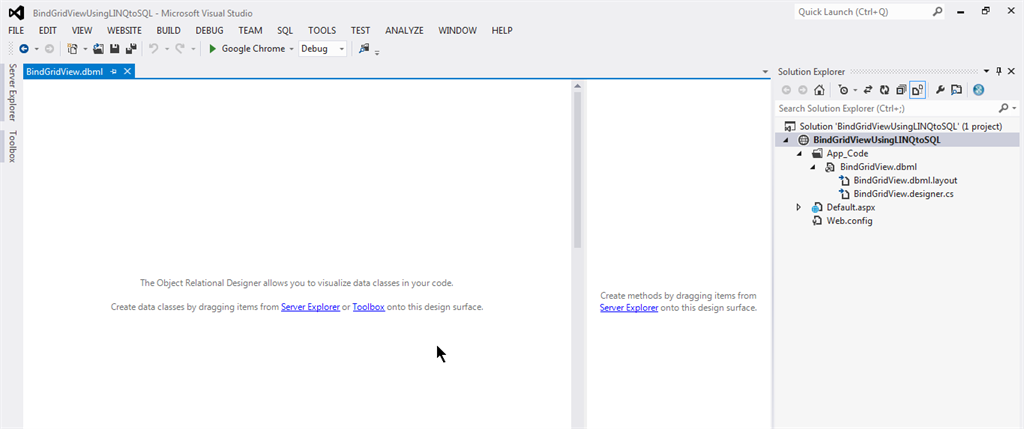Open the toolbar overflow options arrow

[377, 52]
